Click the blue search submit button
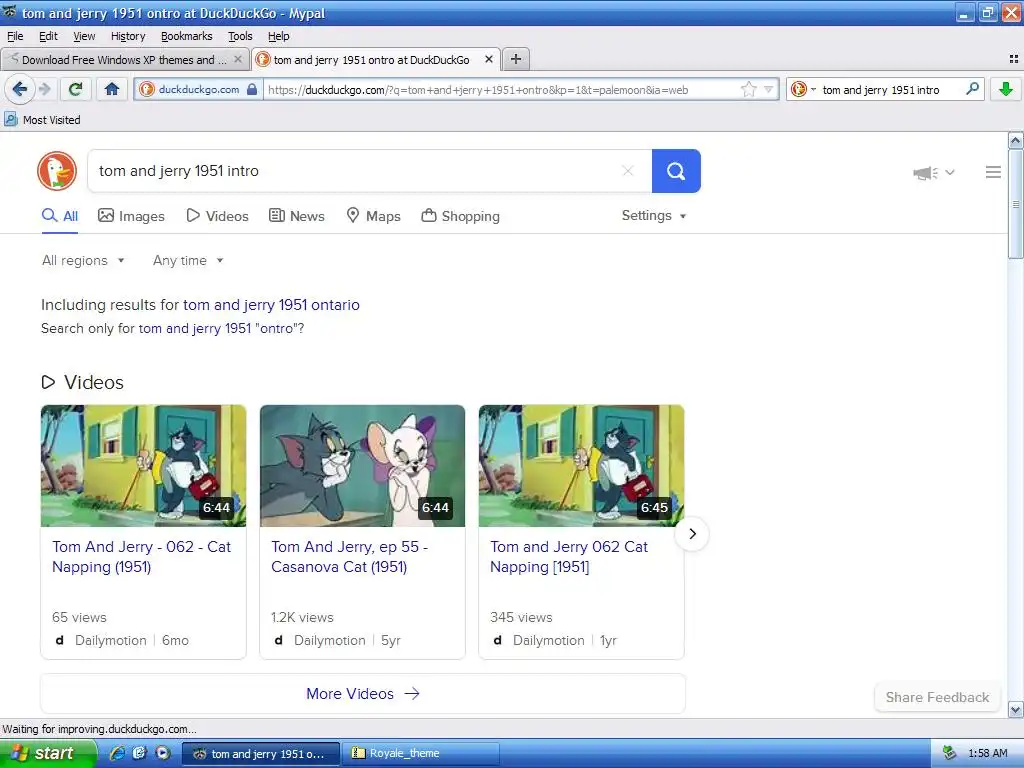 [x=676, y=171]
